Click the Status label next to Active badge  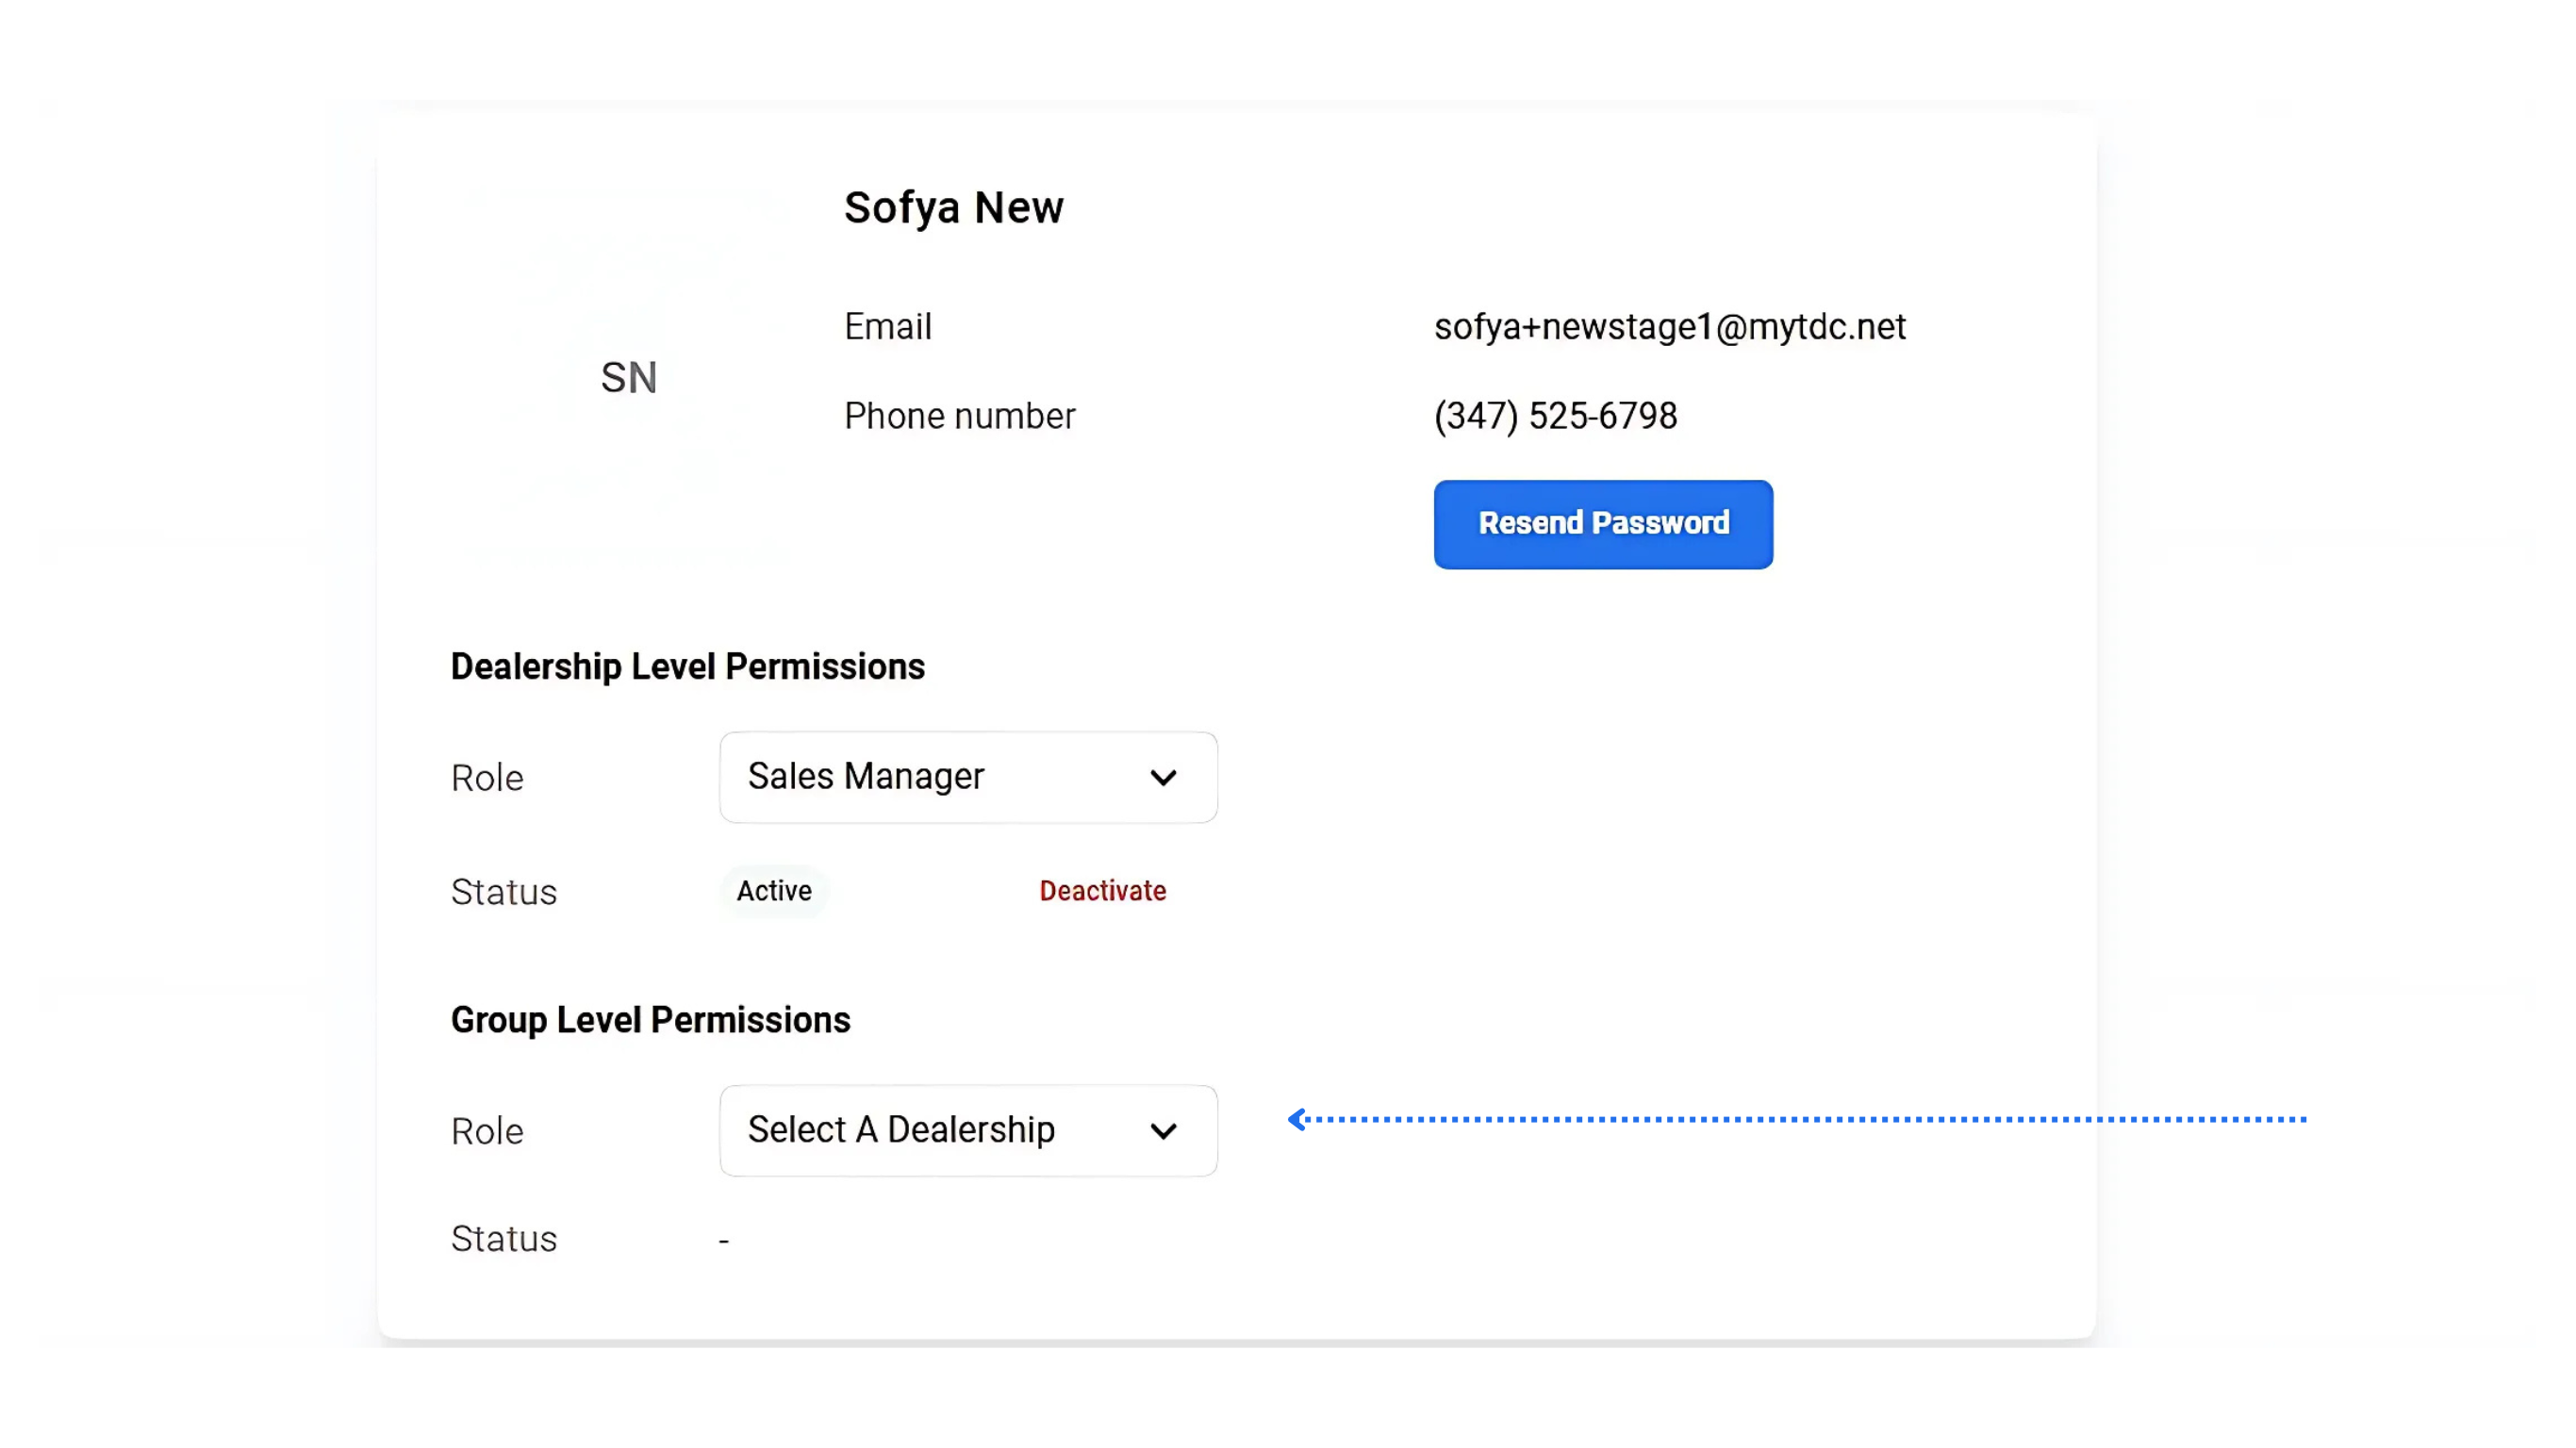click(503, 892)
